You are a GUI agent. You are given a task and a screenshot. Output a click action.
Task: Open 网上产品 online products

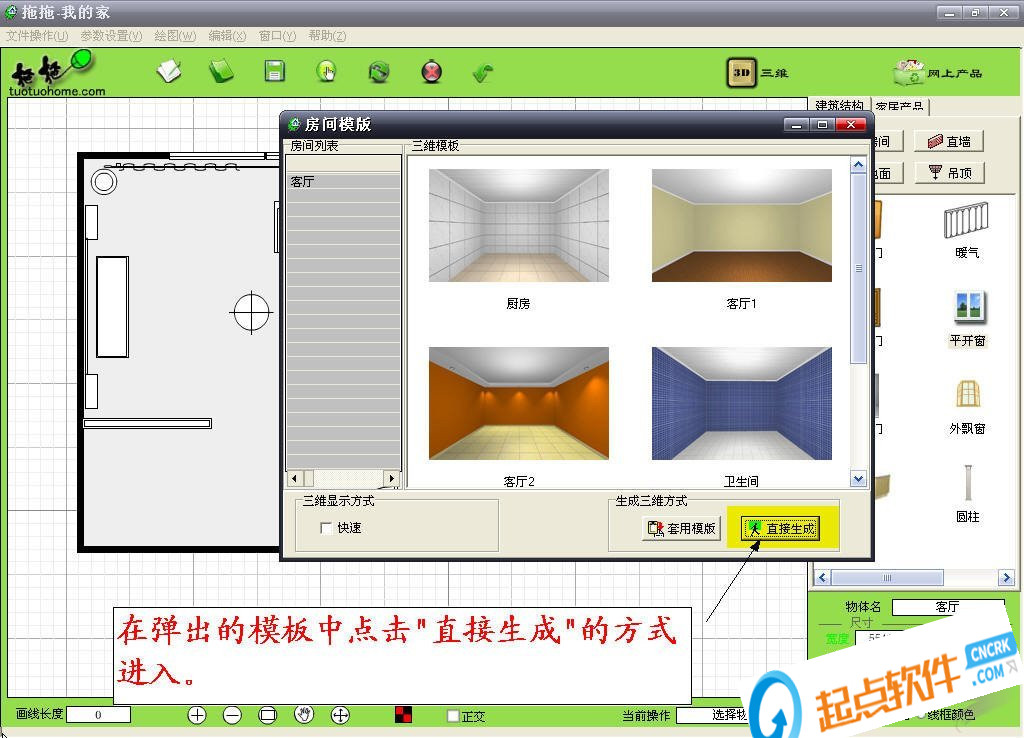tap(938, 72)
